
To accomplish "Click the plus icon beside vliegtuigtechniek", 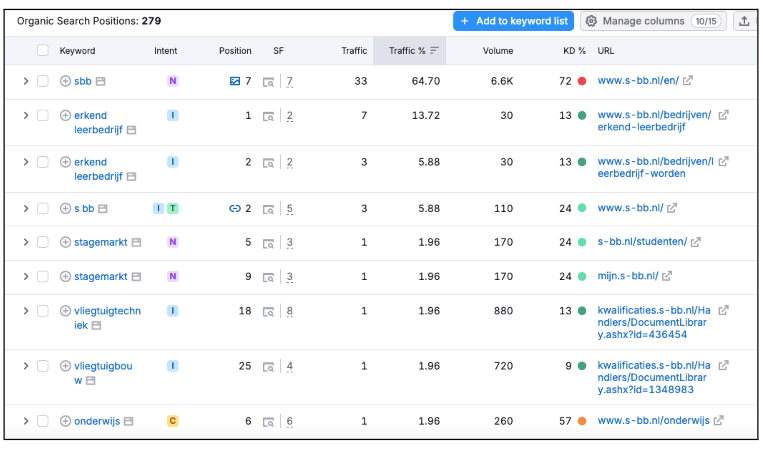I will click(65, 311).
